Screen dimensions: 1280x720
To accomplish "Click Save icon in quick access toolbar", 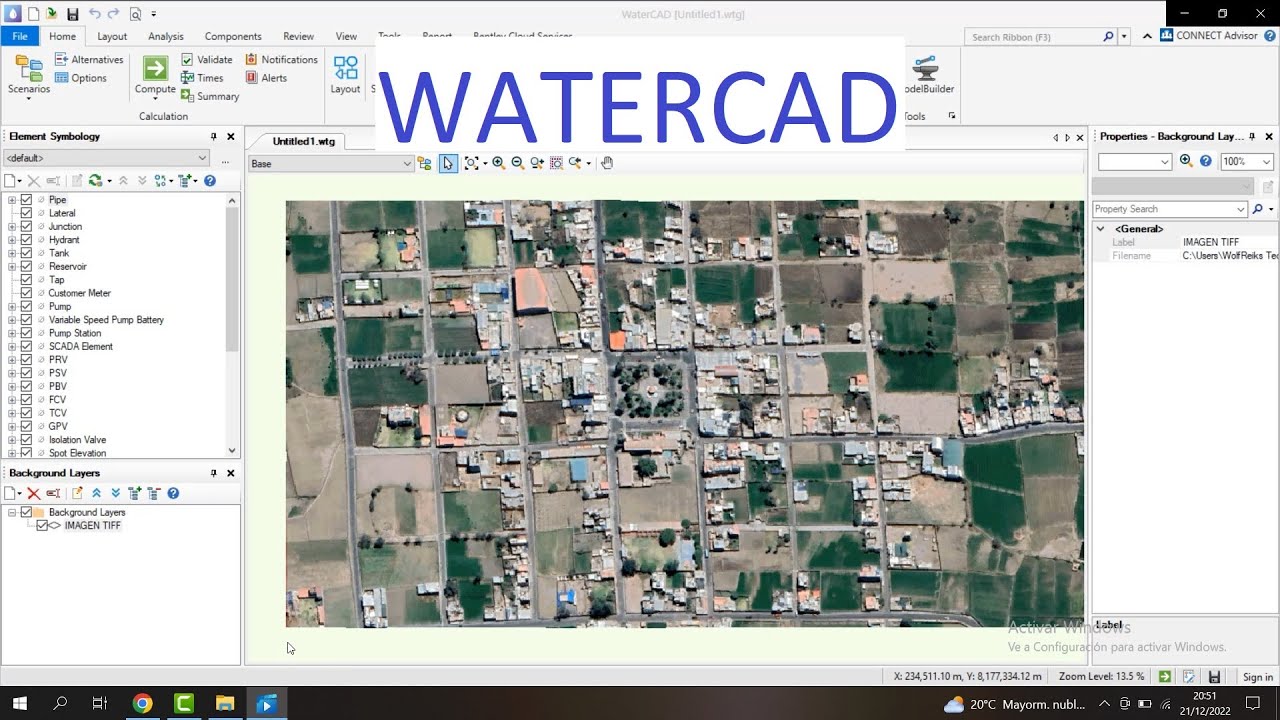I will pos(73,14).
